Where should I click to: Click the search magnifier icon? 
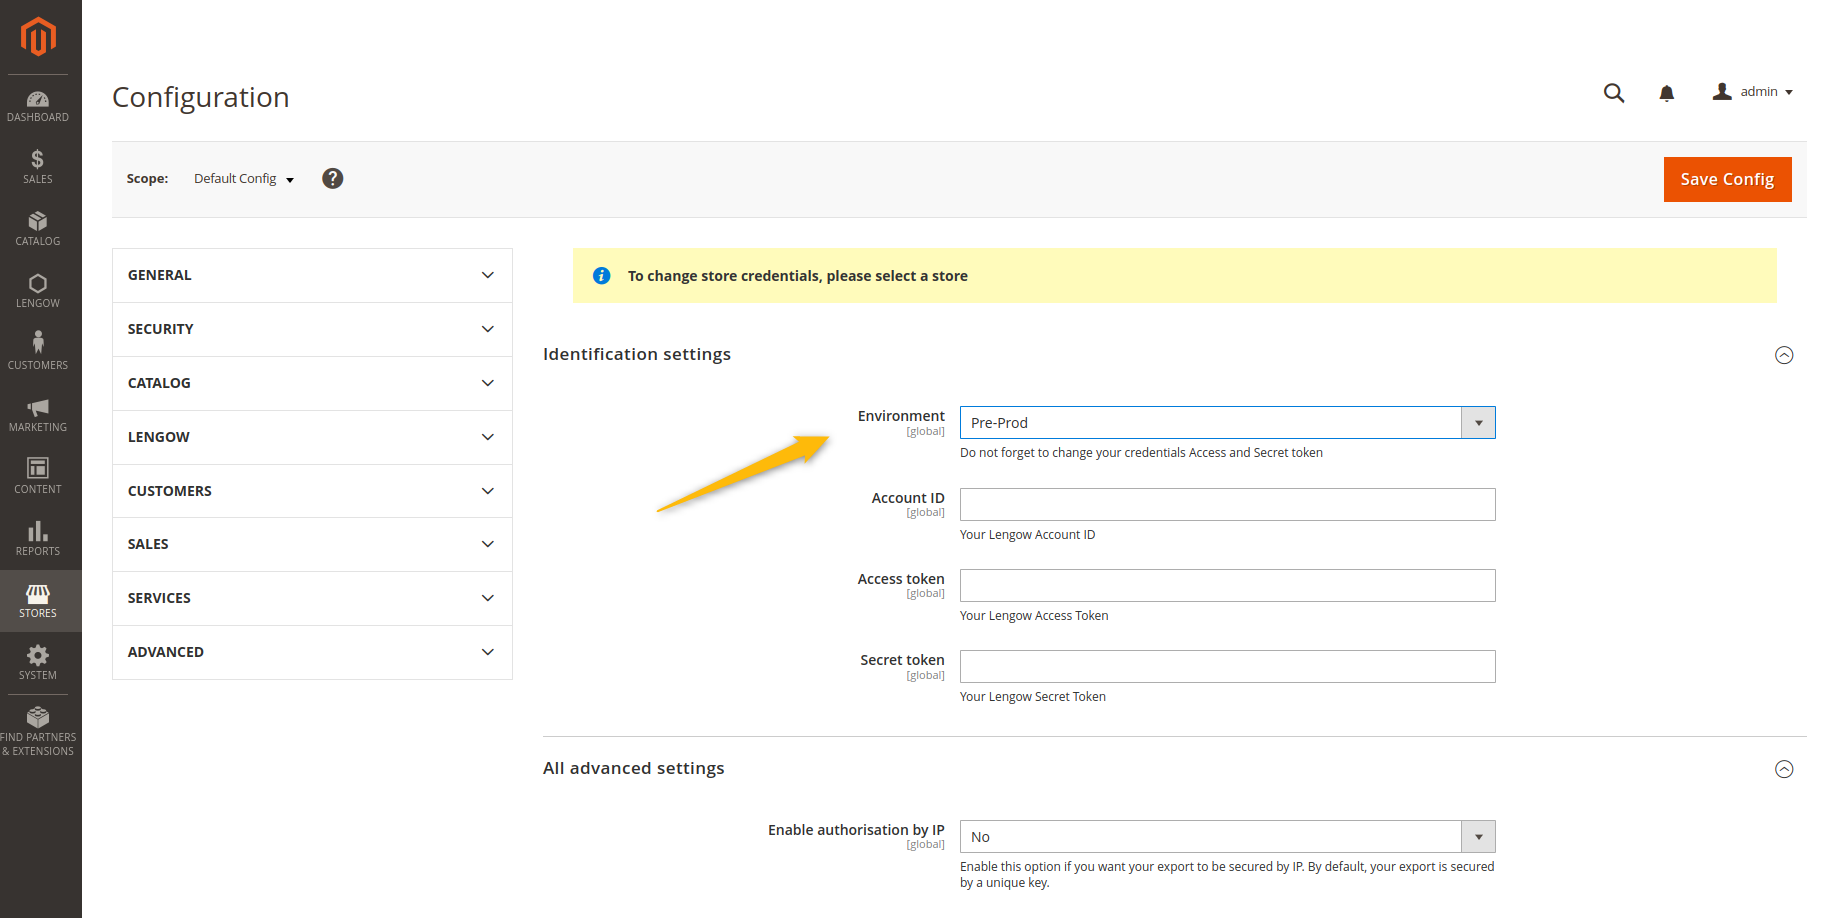coord(1613,93)
